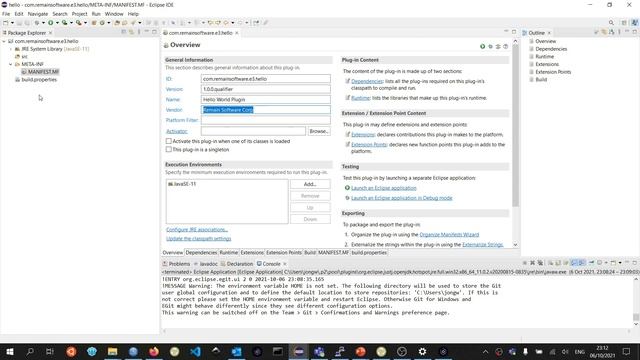
Task: Open the Declaration view tab
Action: [237, 264]
